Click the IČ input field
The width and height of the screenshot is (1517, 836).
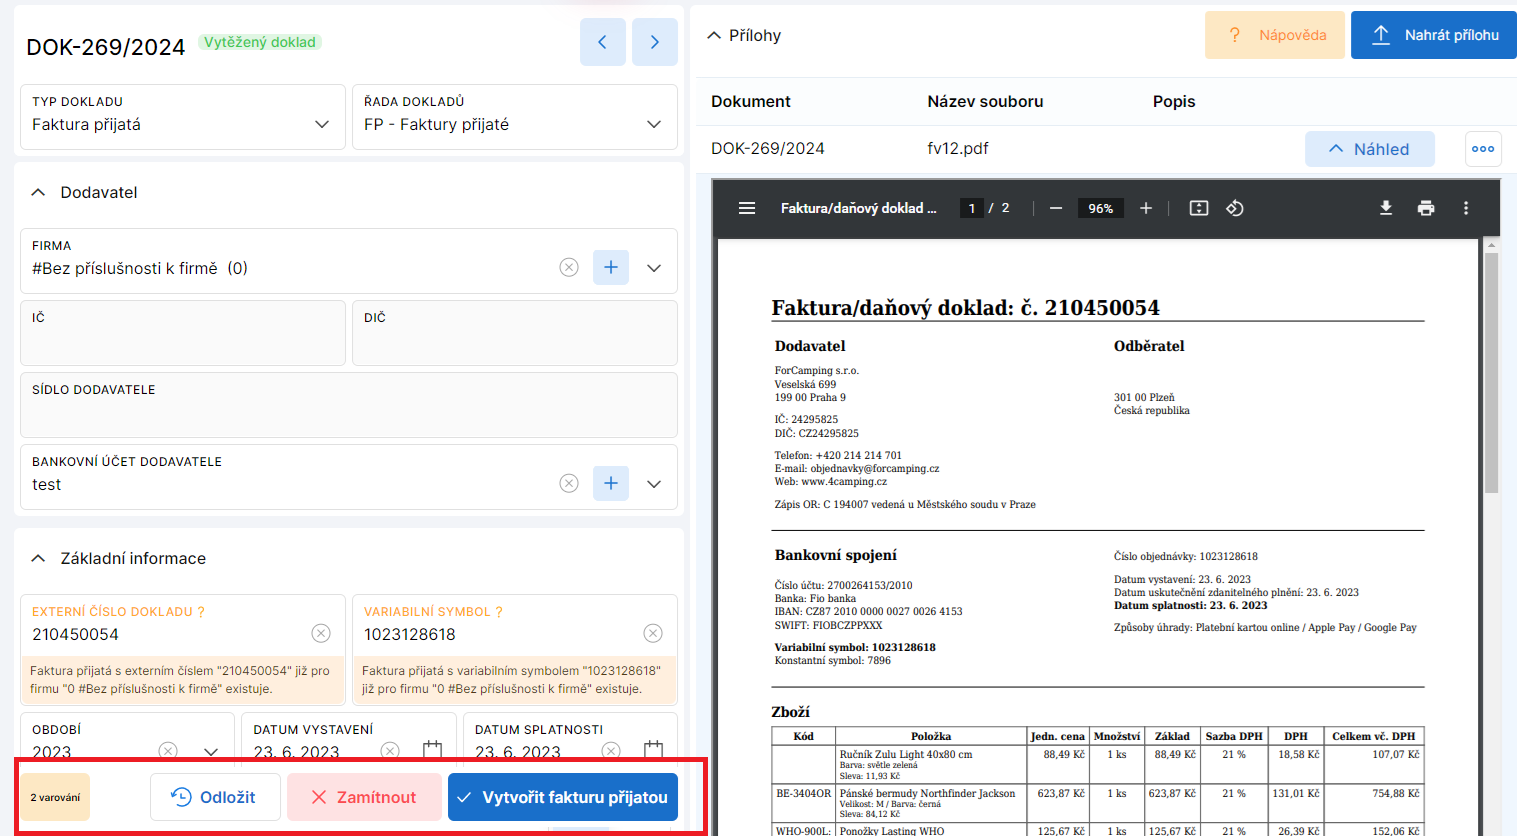[x=183, y=333]
